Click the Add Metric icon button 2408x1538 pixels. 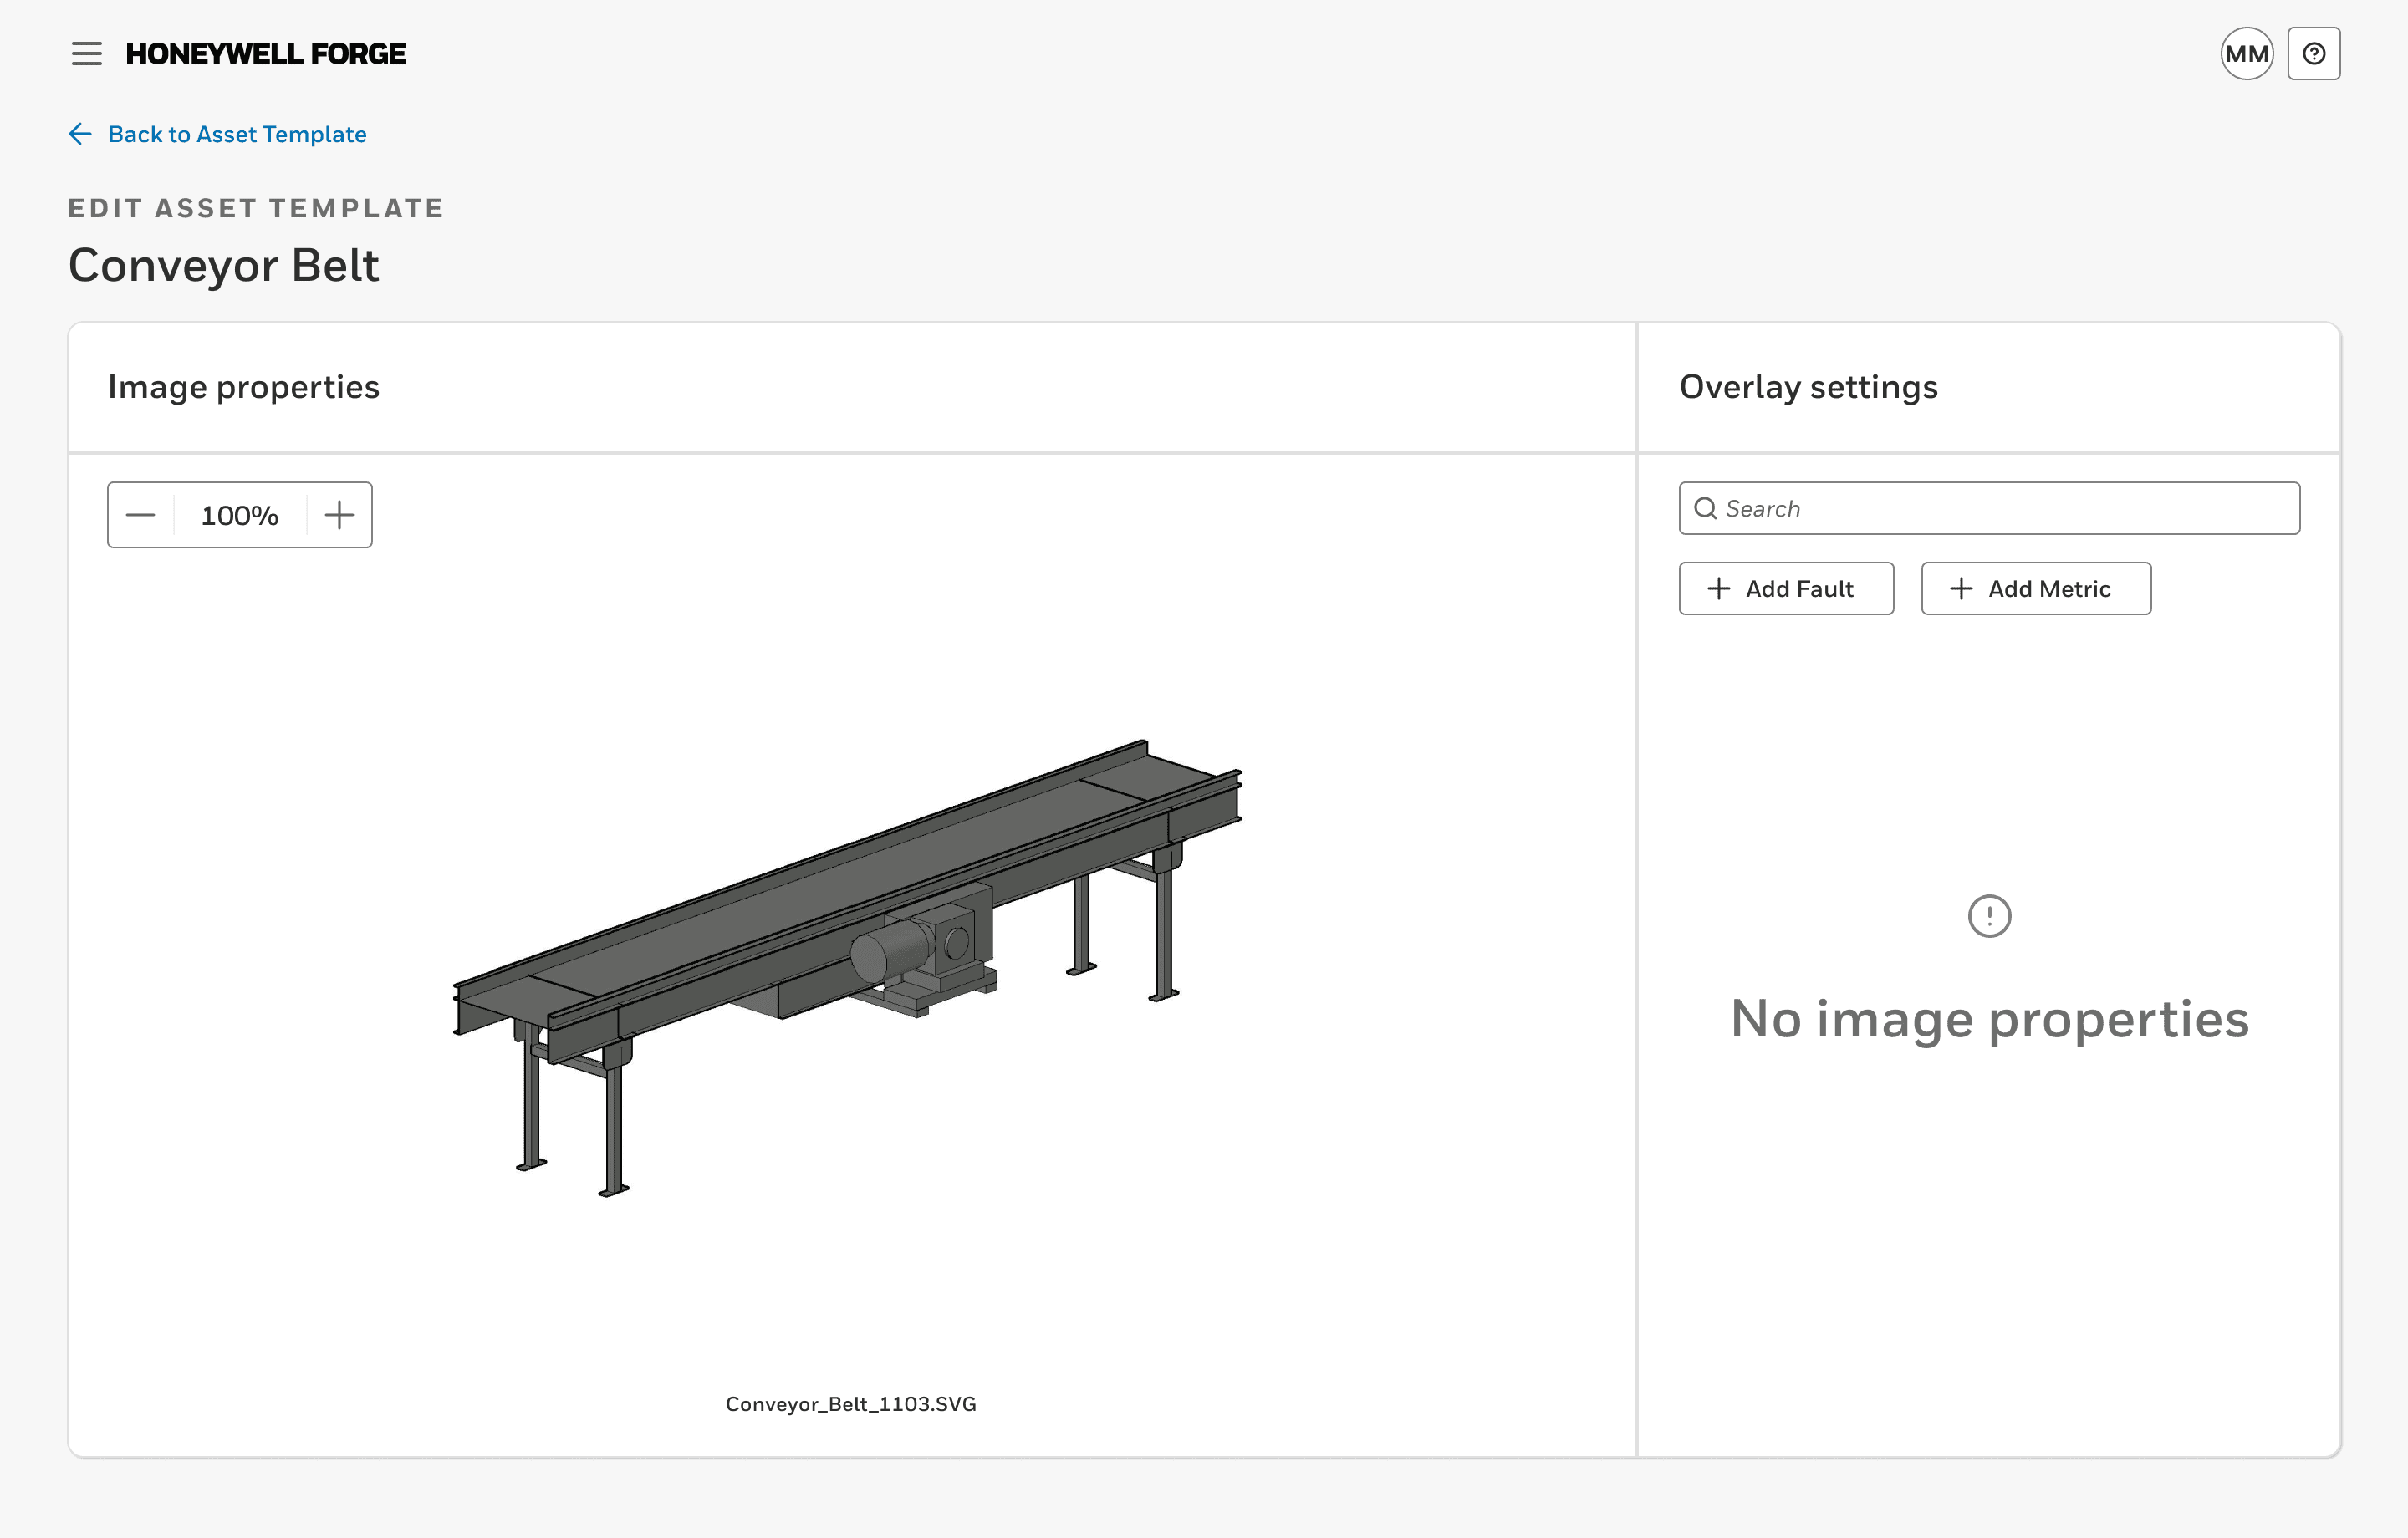click(x=1962, y=588)
